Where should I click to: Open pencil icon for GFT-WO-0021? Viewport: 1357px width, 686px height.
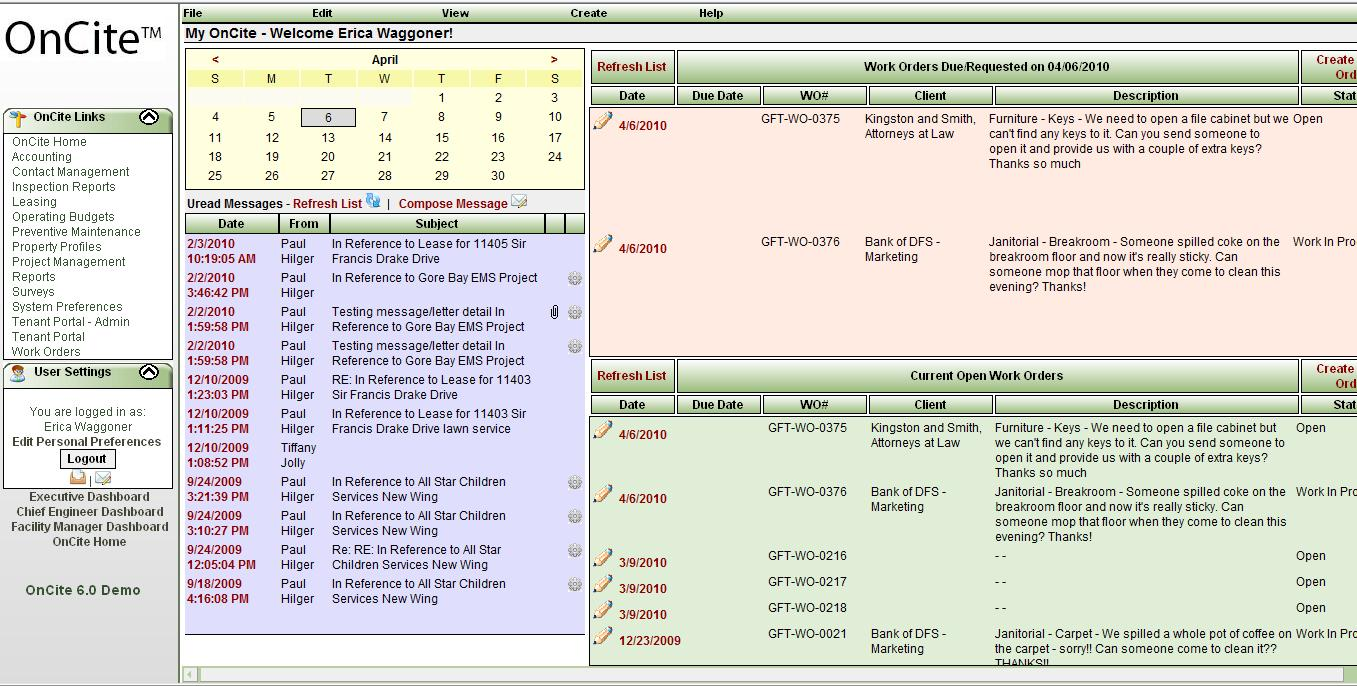(602, 636)
